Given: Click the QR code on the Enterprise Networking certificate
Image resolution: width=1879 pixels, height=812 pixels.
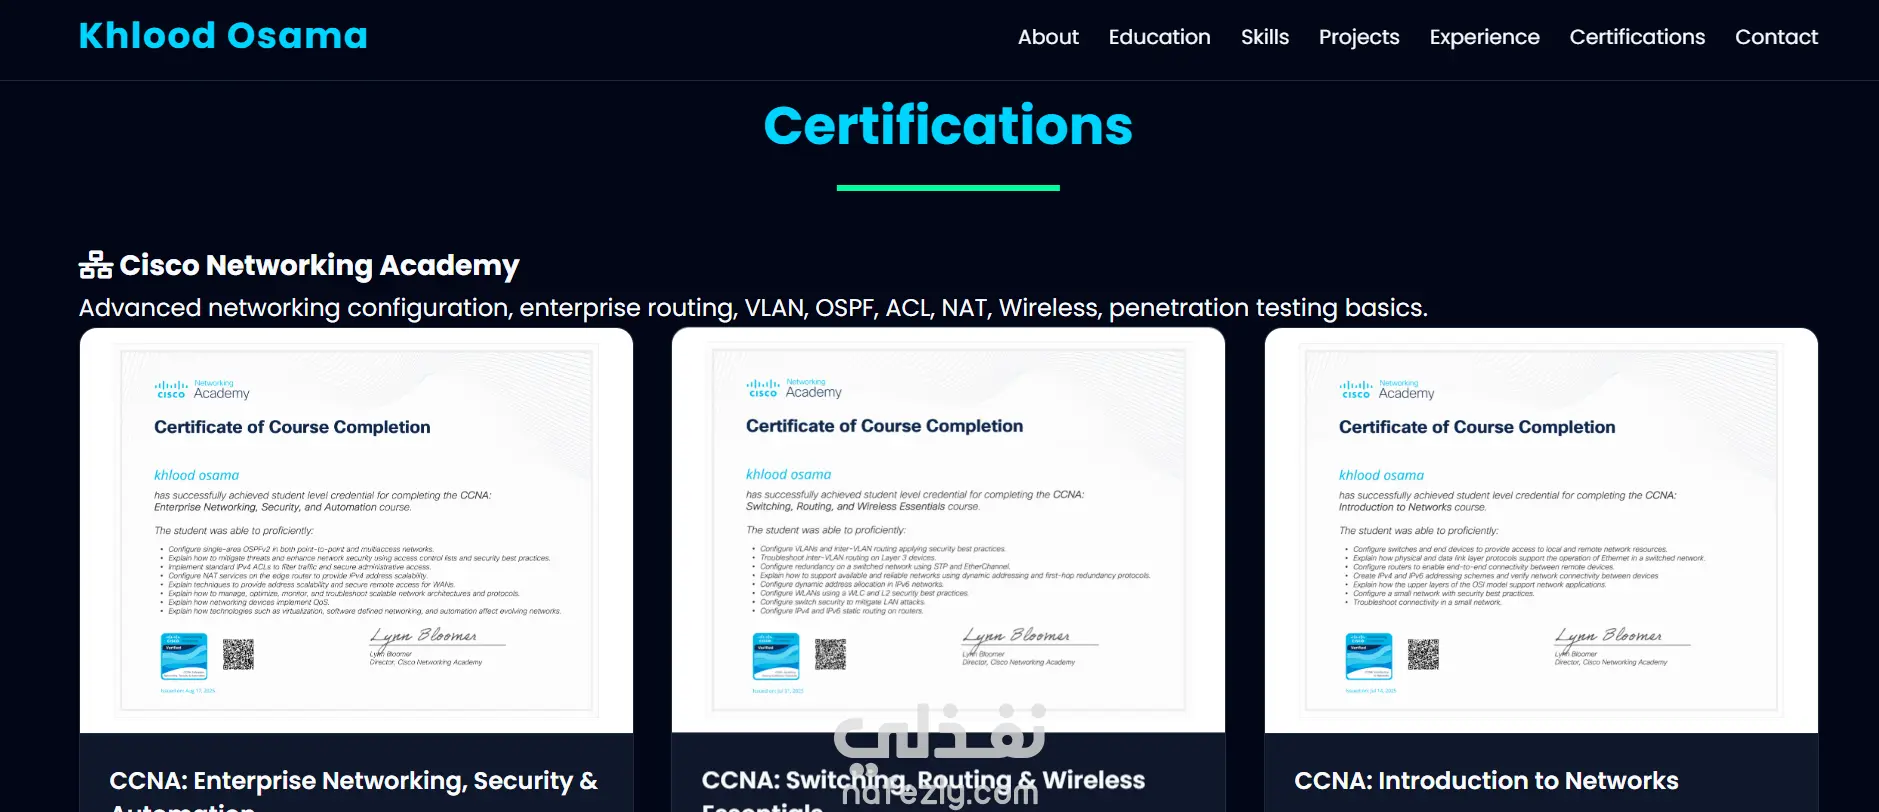Looking at the screenshot, I should click(x=238, y=655).
